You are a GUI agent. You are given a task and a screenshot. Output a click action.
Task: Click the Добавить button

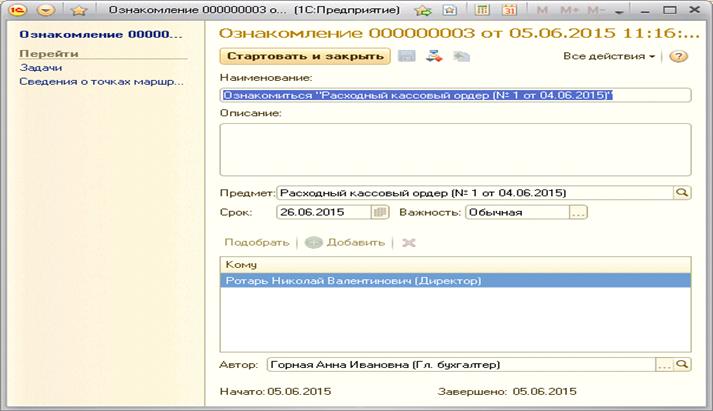(x=345, y=242)
